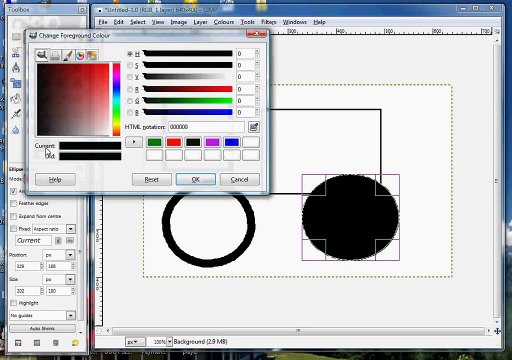Switch to the colour wheel selector tab

80,55
